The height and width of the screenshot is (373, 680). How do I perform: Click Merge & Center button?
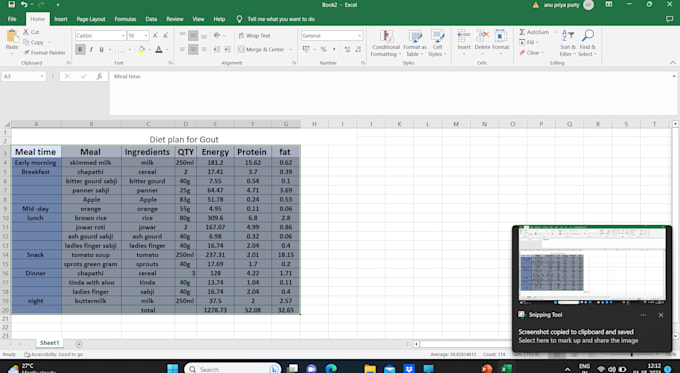261,49
